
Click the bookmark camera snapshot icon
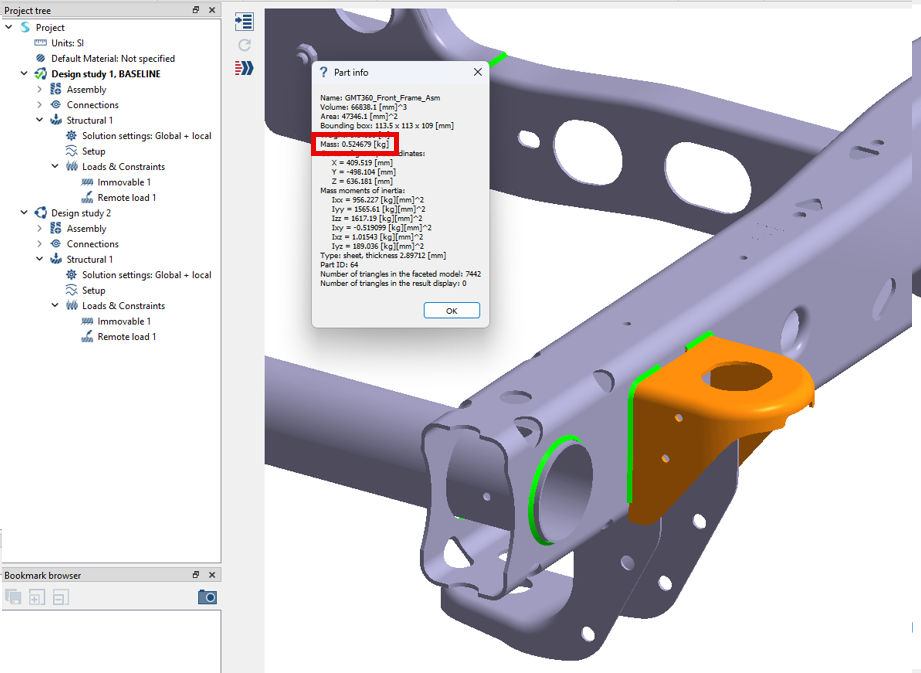(207, 597)
